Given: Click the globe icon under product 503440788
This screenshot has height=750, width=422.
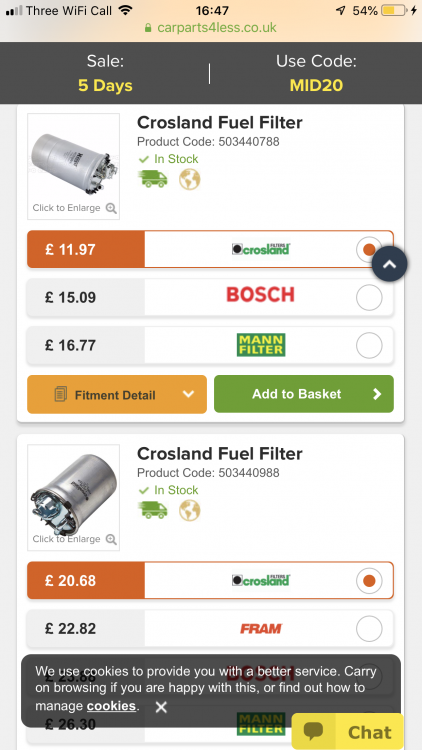Looking at the screenshot, I should (189, 179).
